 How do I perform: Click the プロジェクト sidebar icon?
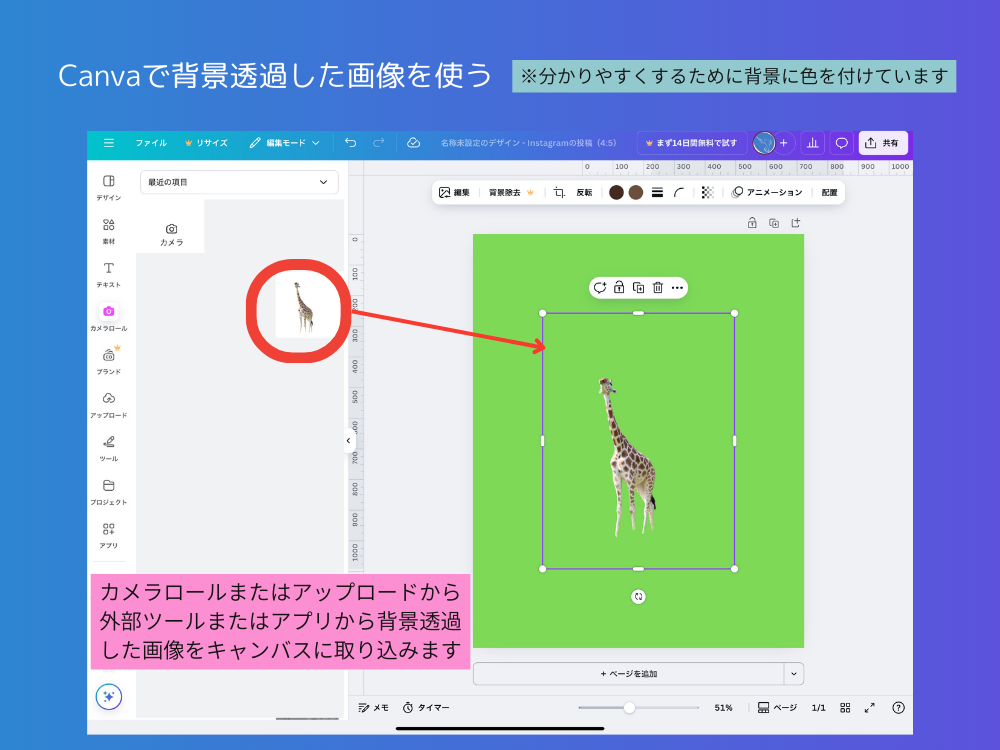[x=108, y=488]
